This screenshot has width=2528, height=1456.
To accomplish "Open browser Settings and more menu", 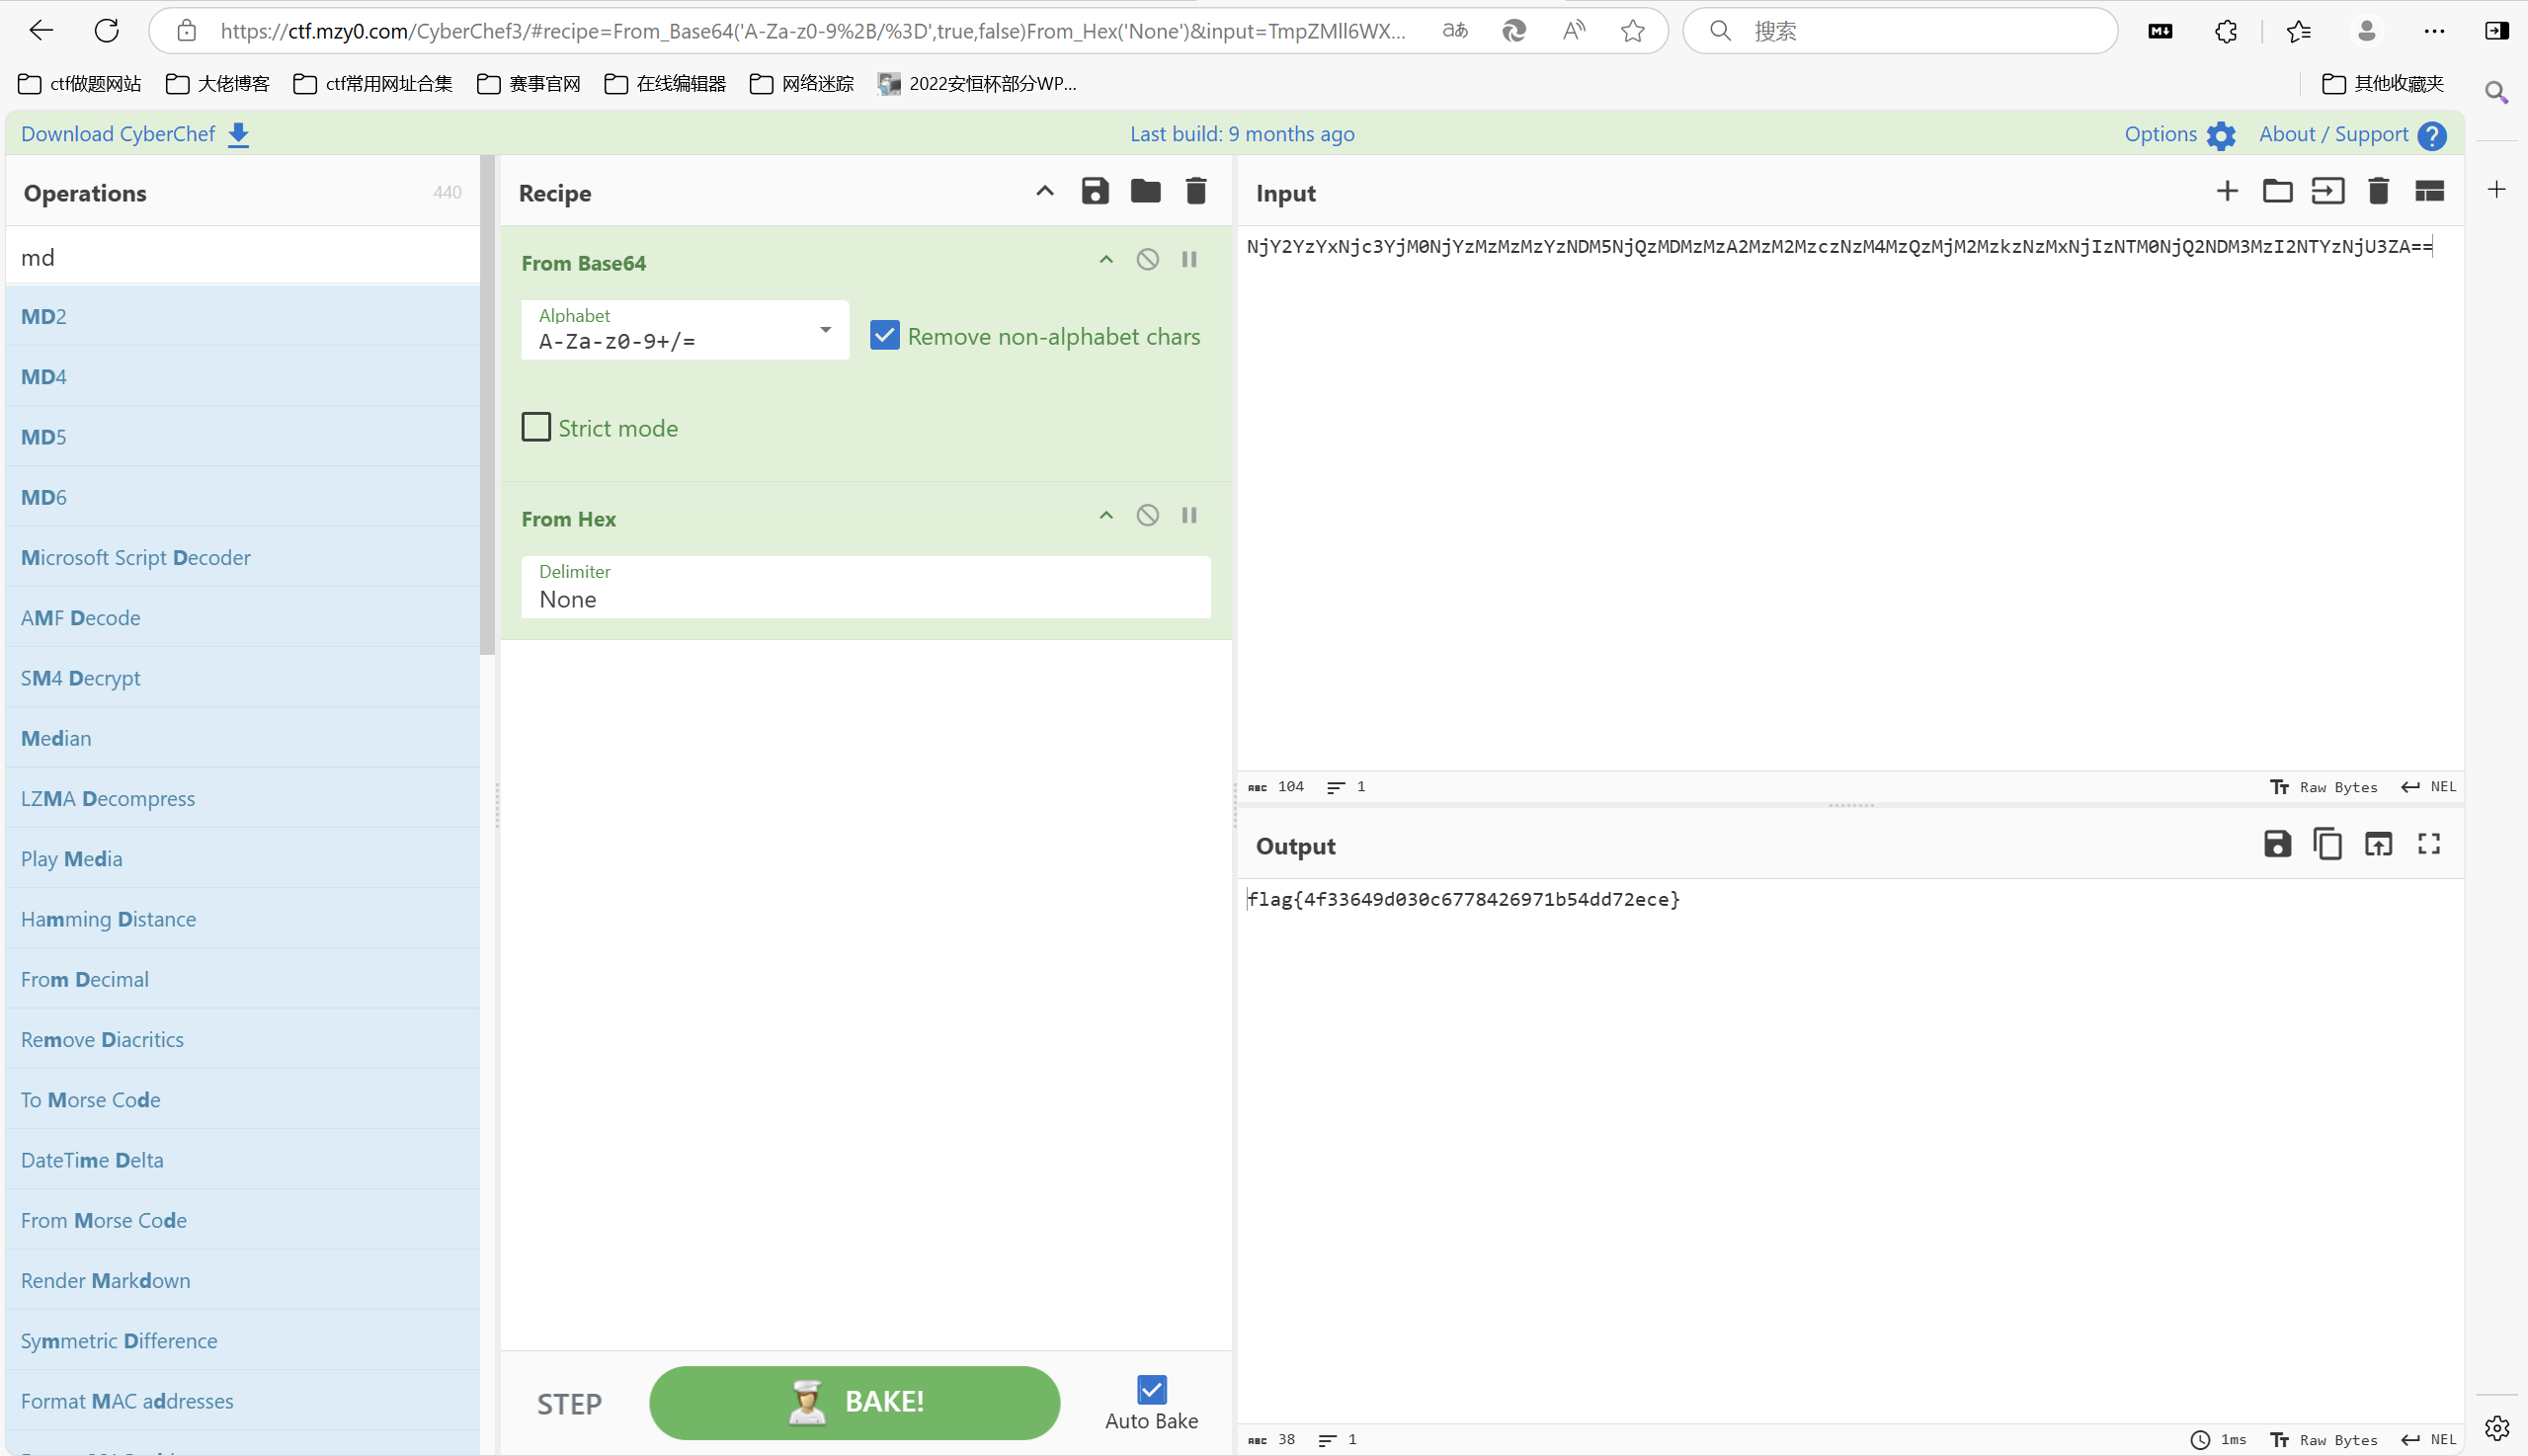I will point(2434,31).
